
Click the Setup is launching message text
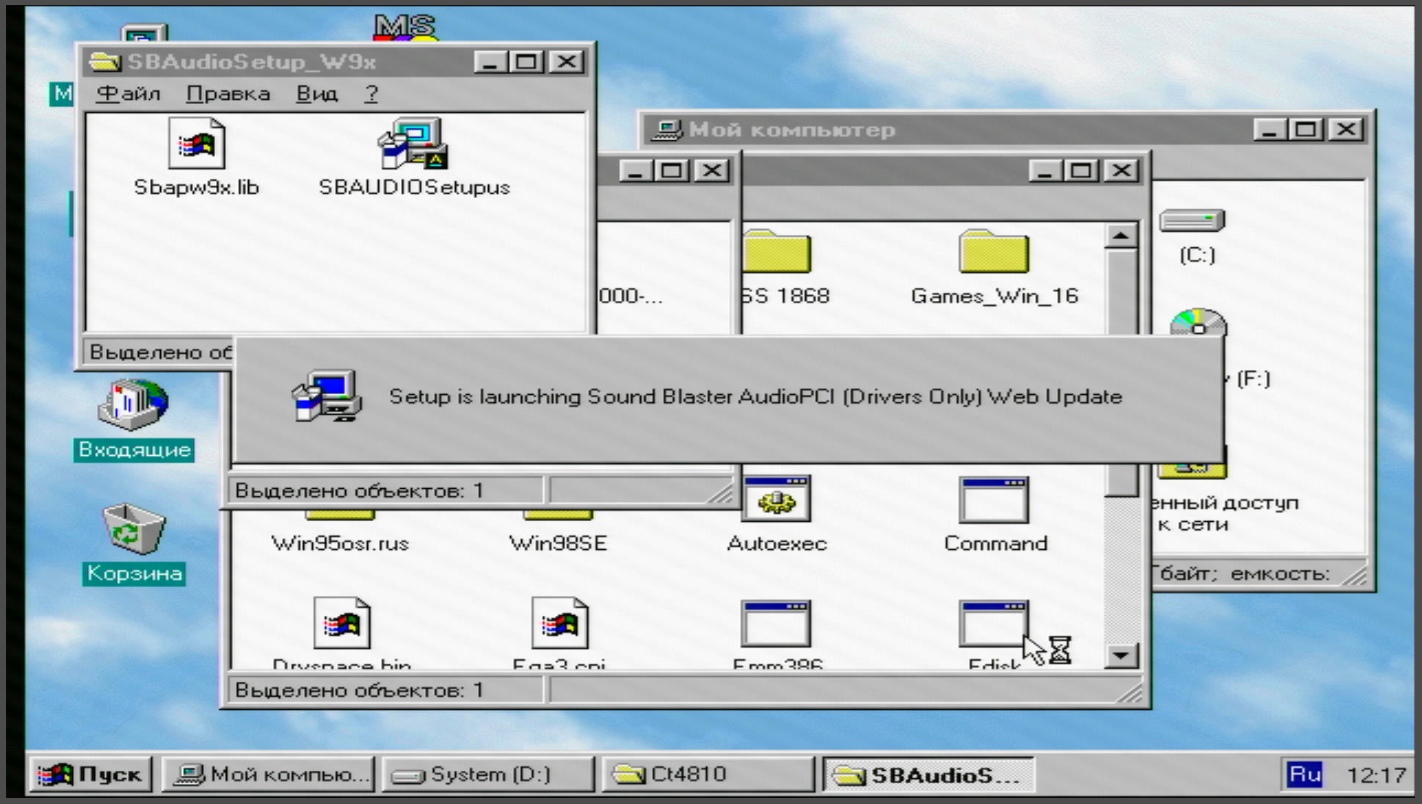tap(755, 397)
